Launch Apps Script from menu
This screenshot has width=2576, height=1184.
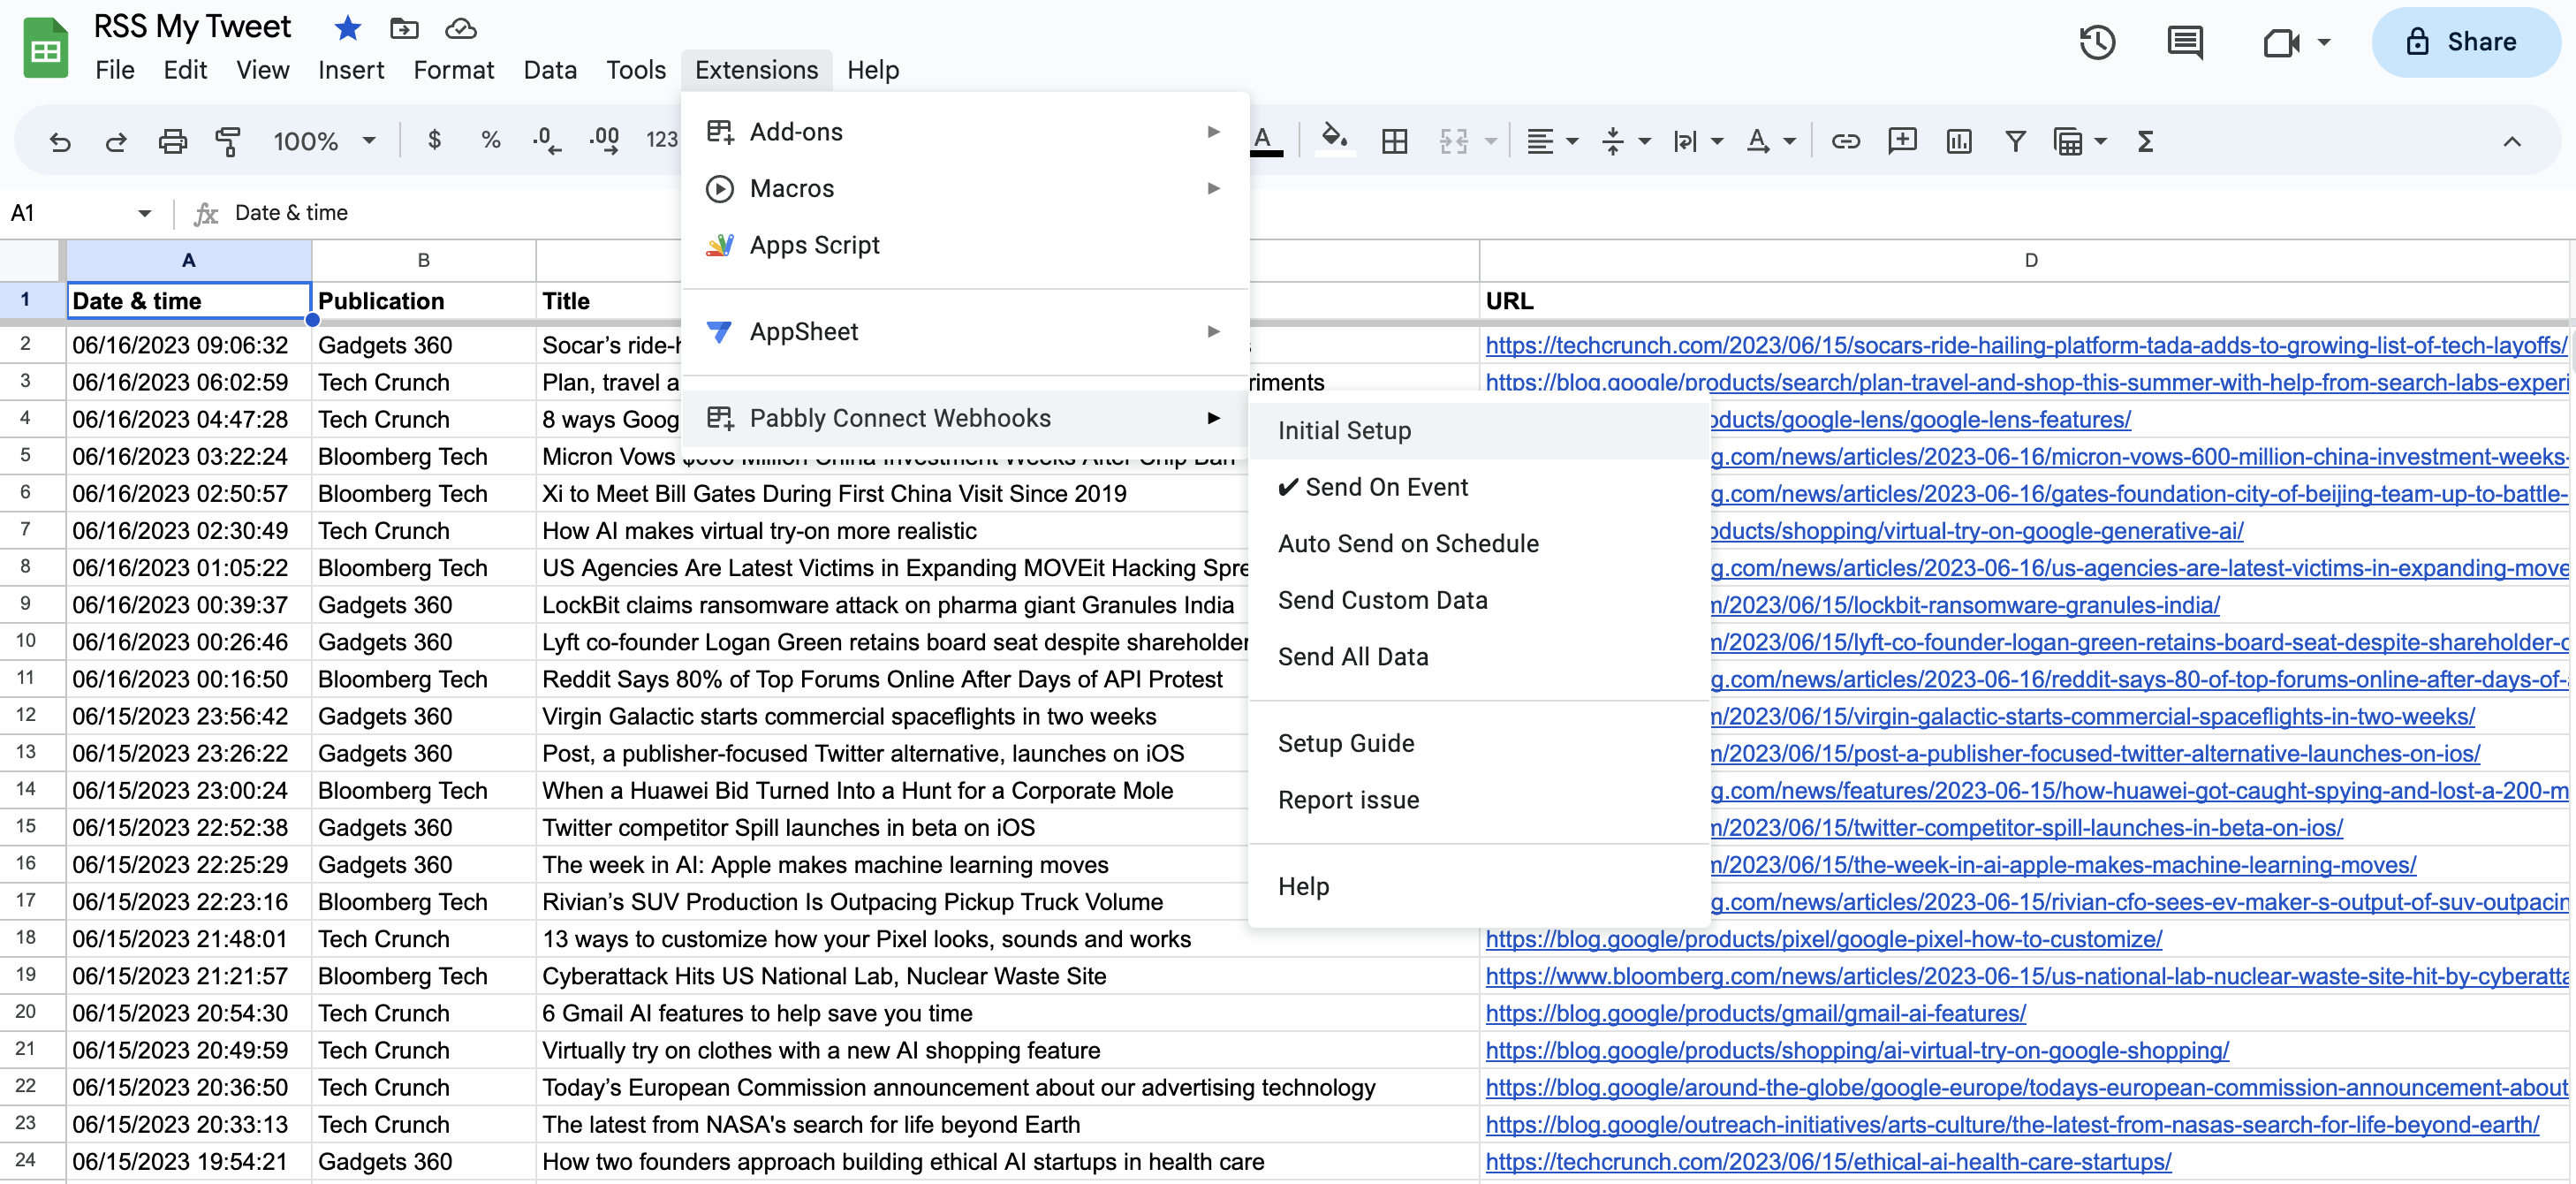[x=965, y=245]
